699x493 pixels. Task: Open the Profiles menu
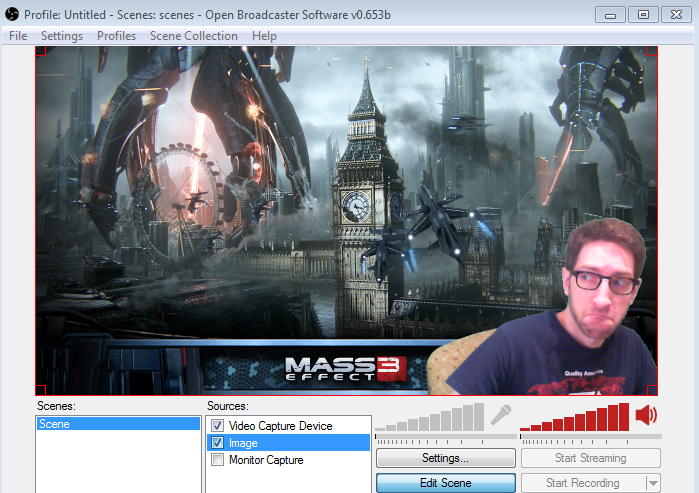click(x=116, y=36)
